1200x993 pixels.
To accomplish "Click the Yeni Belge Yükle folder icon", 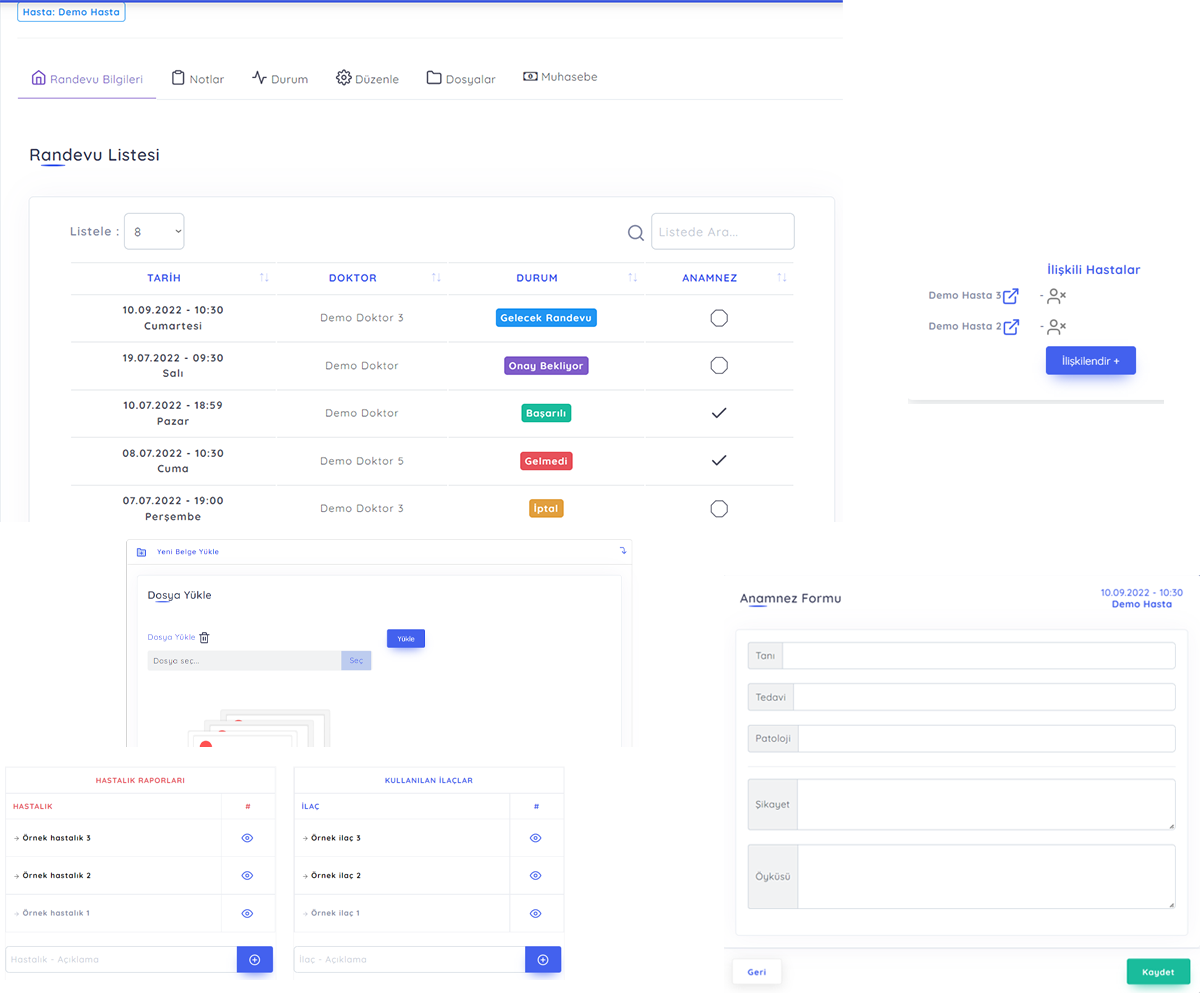I will pyautogui.click(x=141, y=552).
